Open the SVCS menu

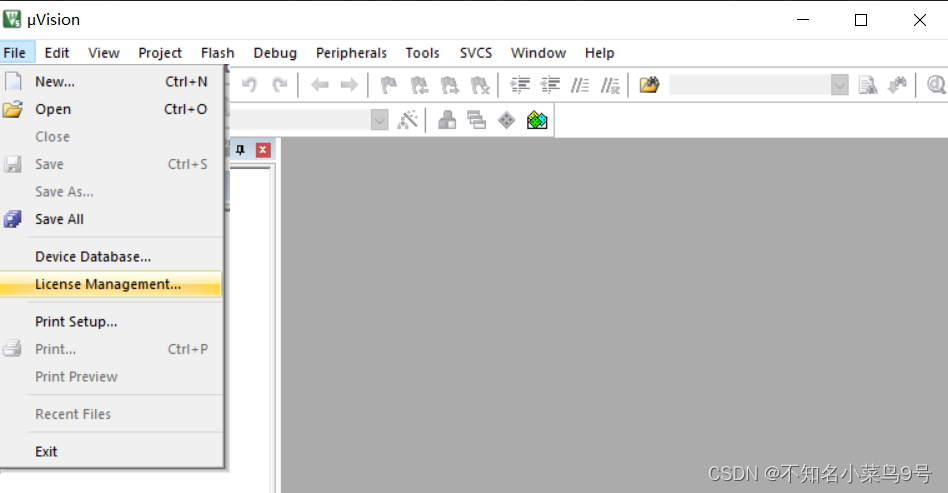[x=476, y=53]
